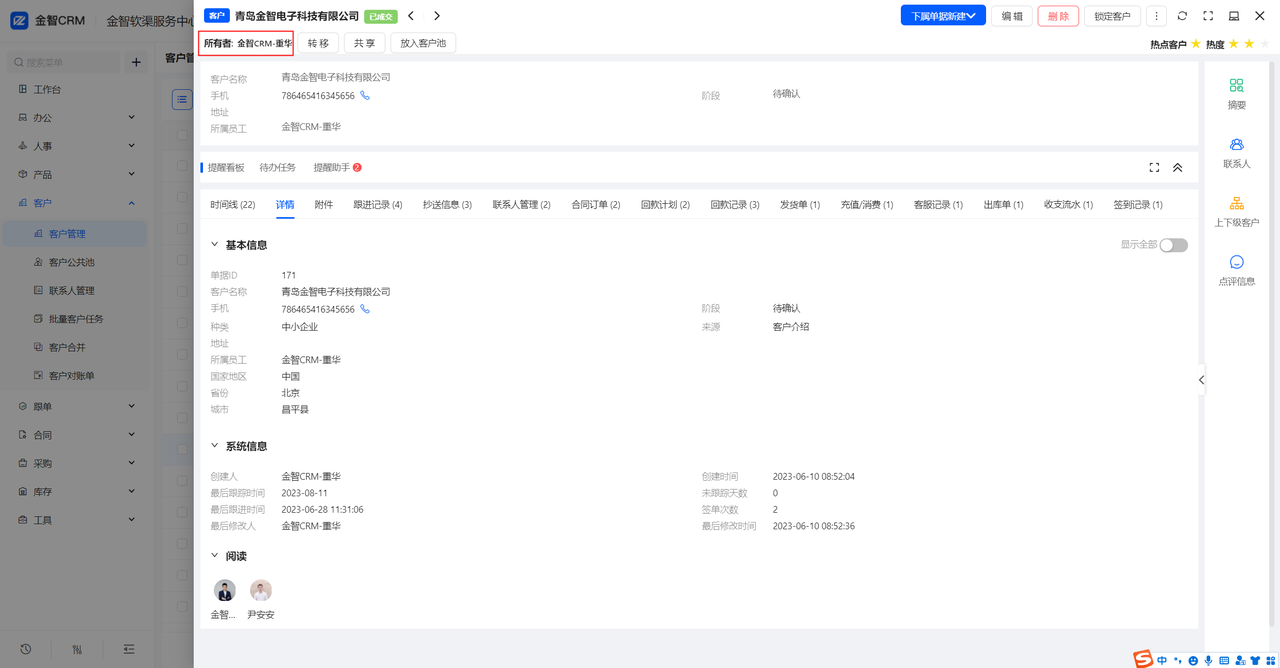Viewport: 1280px width, 668px height.
Task: Click the 共享 button
Action: click(365, 43)
